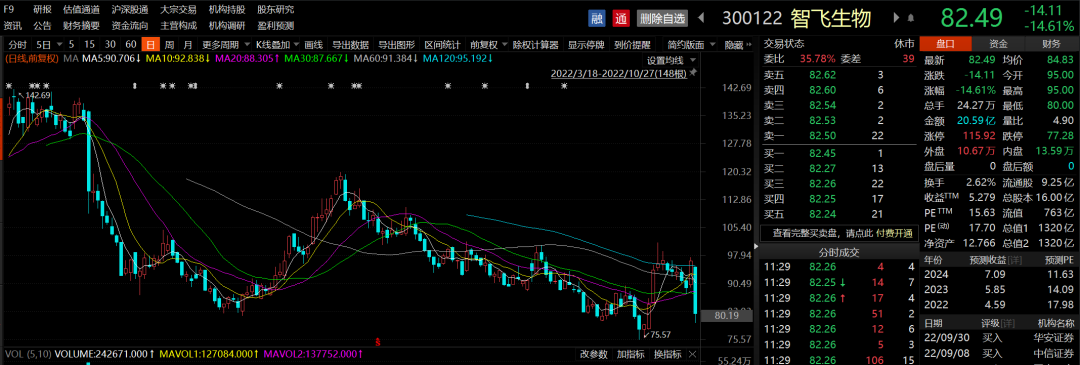Click the 删除自选 button
This screenshot has width=1080, height=365.
coord(663,18)
